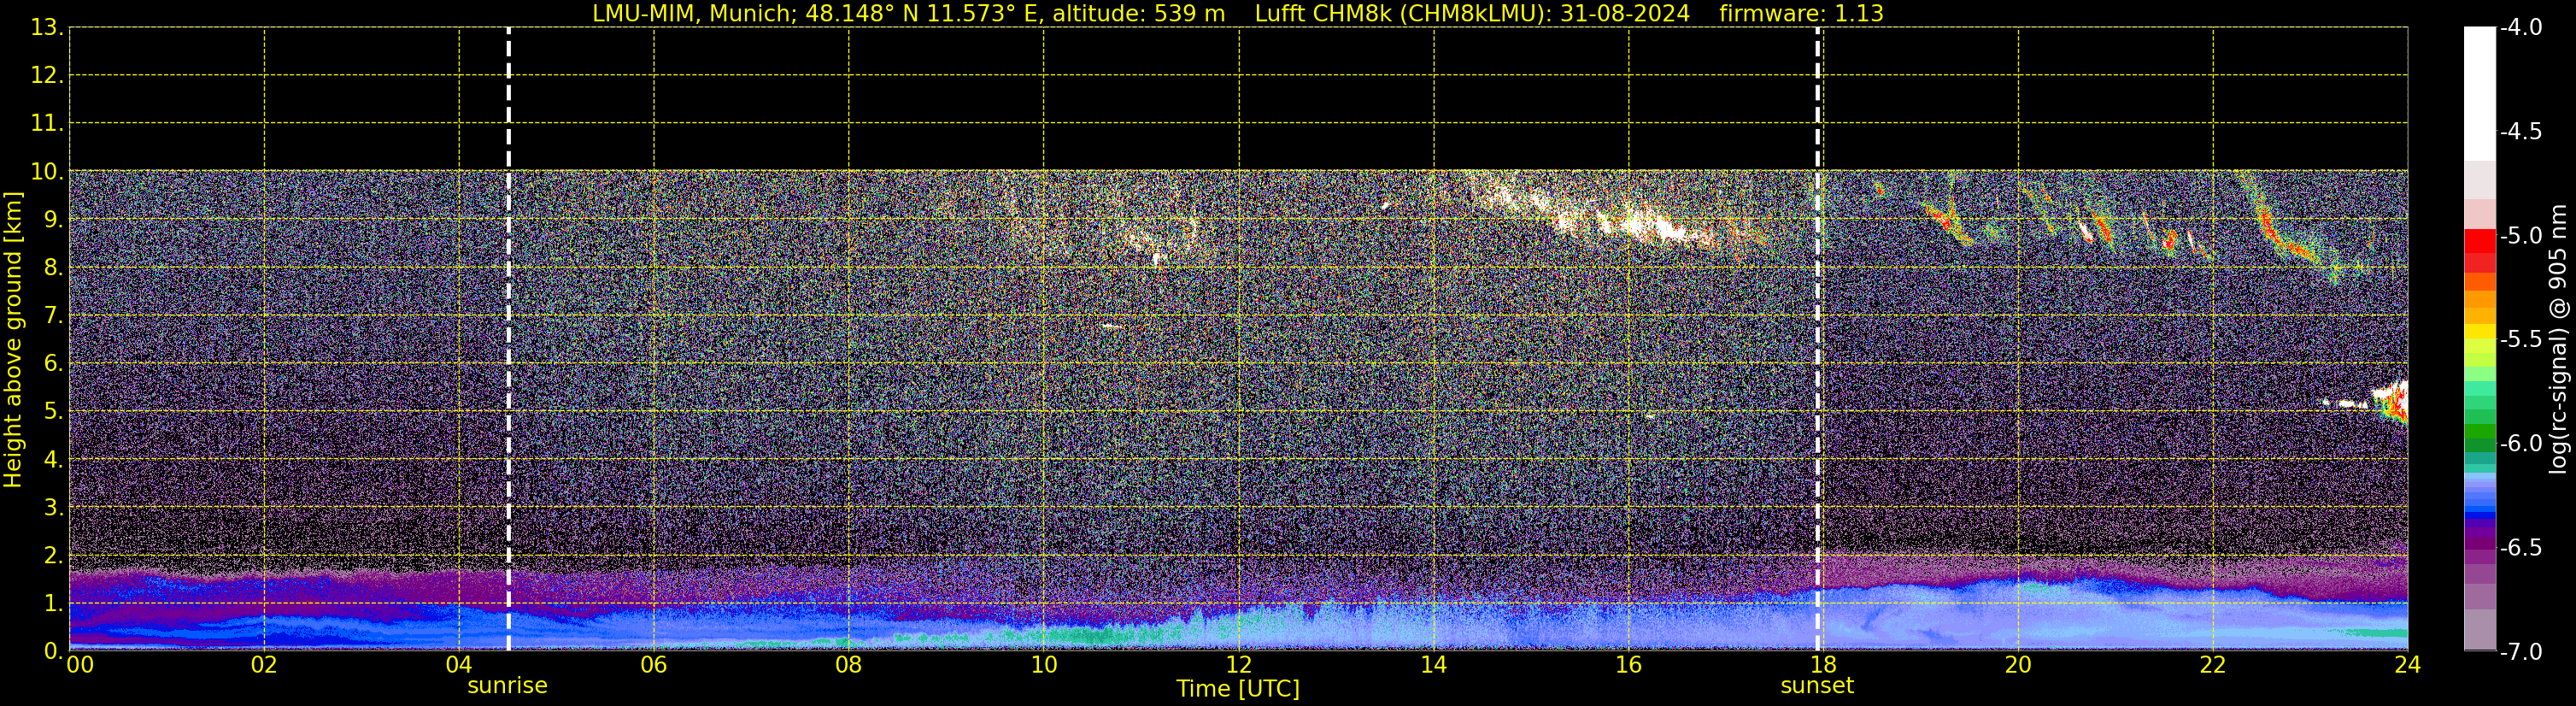Click the yellow segment of the colorbar

click(2480, 332)
